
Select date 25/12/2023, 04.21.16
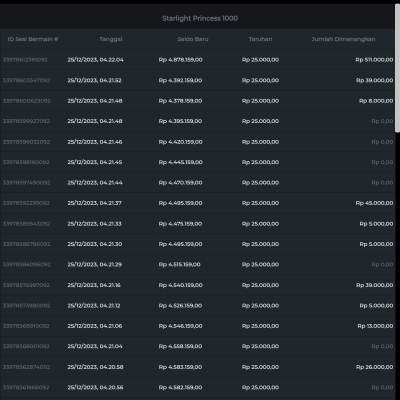pos(94,285)
